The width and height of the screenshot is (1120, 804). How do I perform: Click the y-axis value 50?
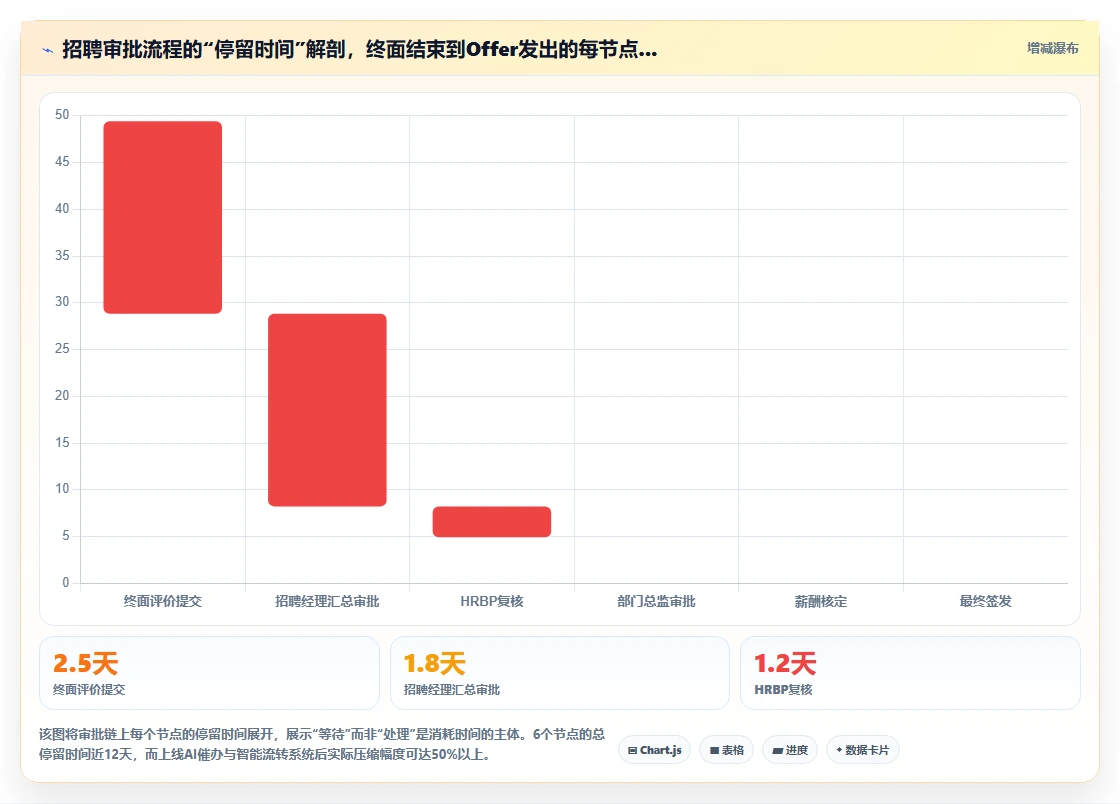pyautogui.click(x=62, y=115)
